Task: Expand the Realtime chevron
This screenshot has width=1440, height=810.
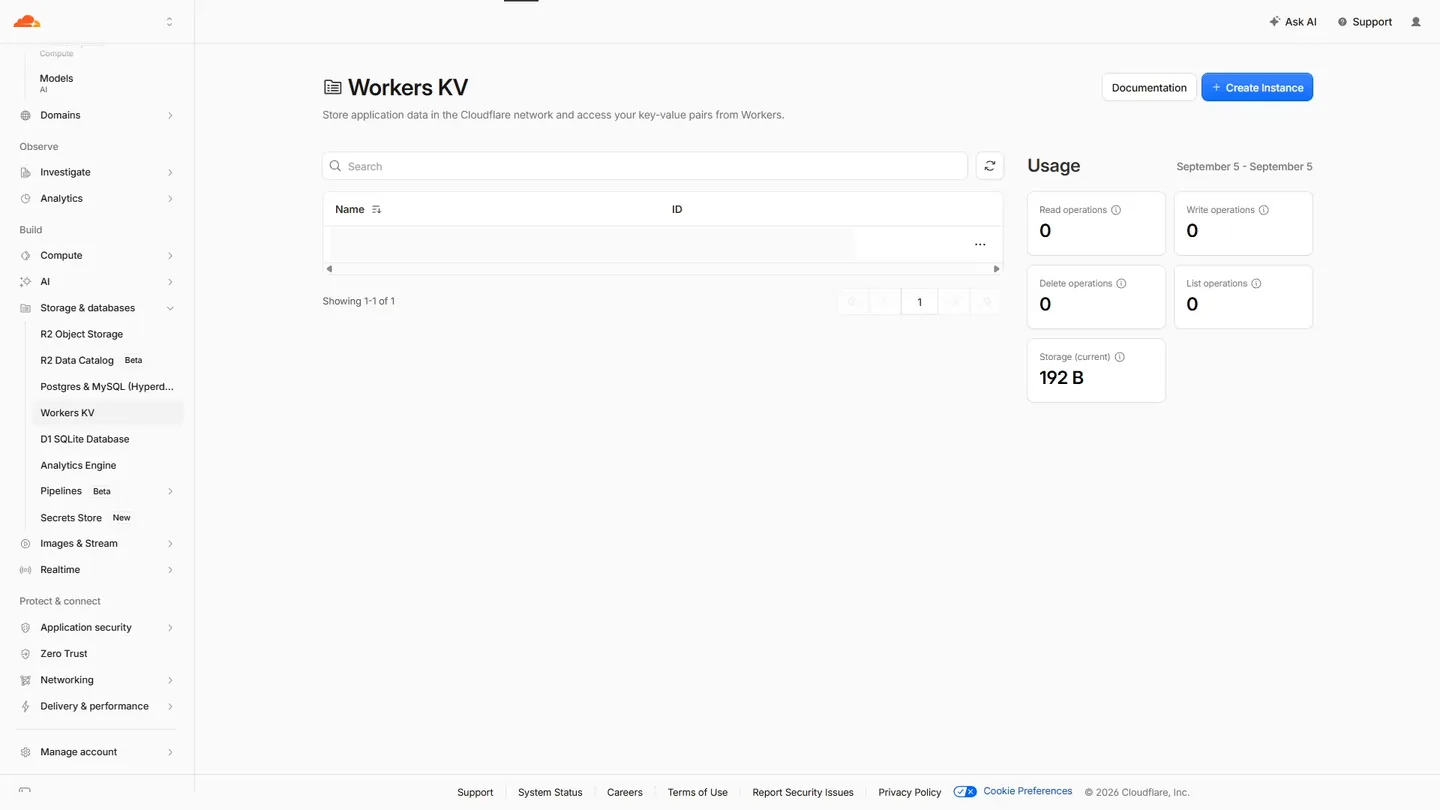Action: click(x=170, y=569)
